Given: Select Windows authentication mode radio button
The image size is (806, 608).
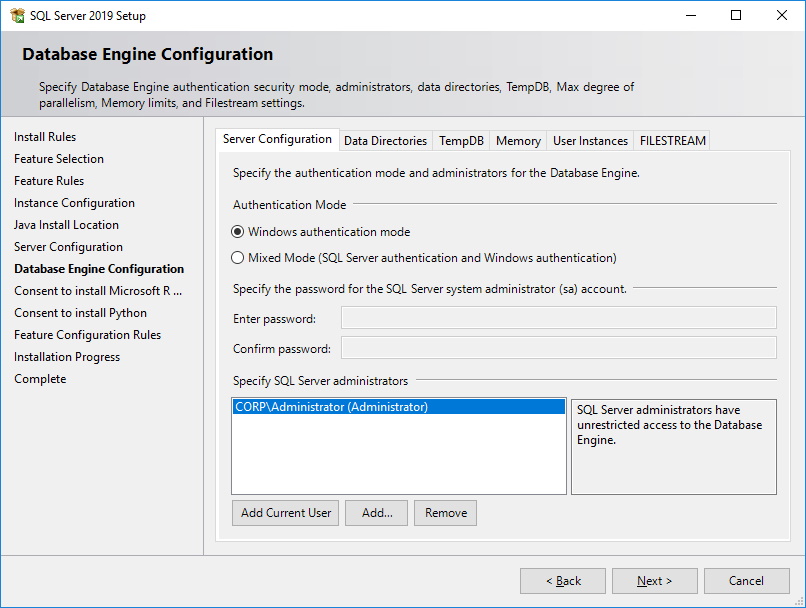Looking at the screenshot, I should coord(237,232).
